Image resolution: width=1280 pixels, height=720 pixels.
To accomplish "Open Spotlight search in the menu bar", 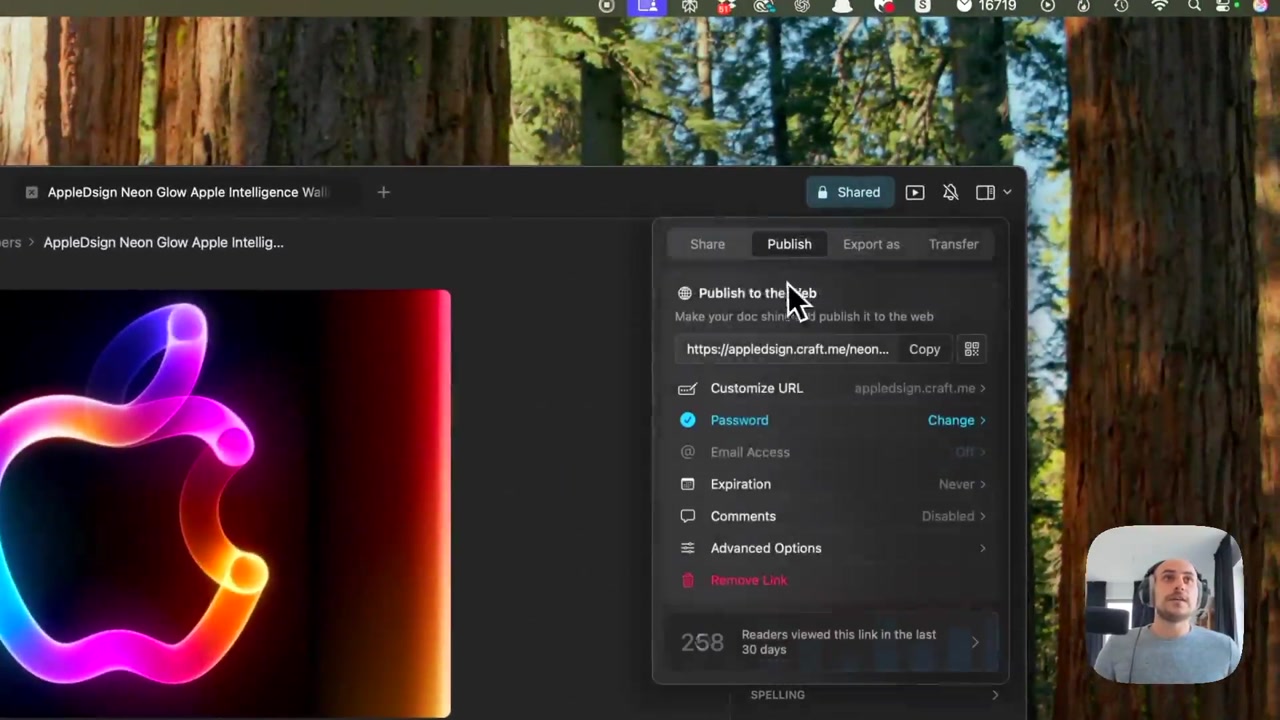I will click(x=1194, y=6).
